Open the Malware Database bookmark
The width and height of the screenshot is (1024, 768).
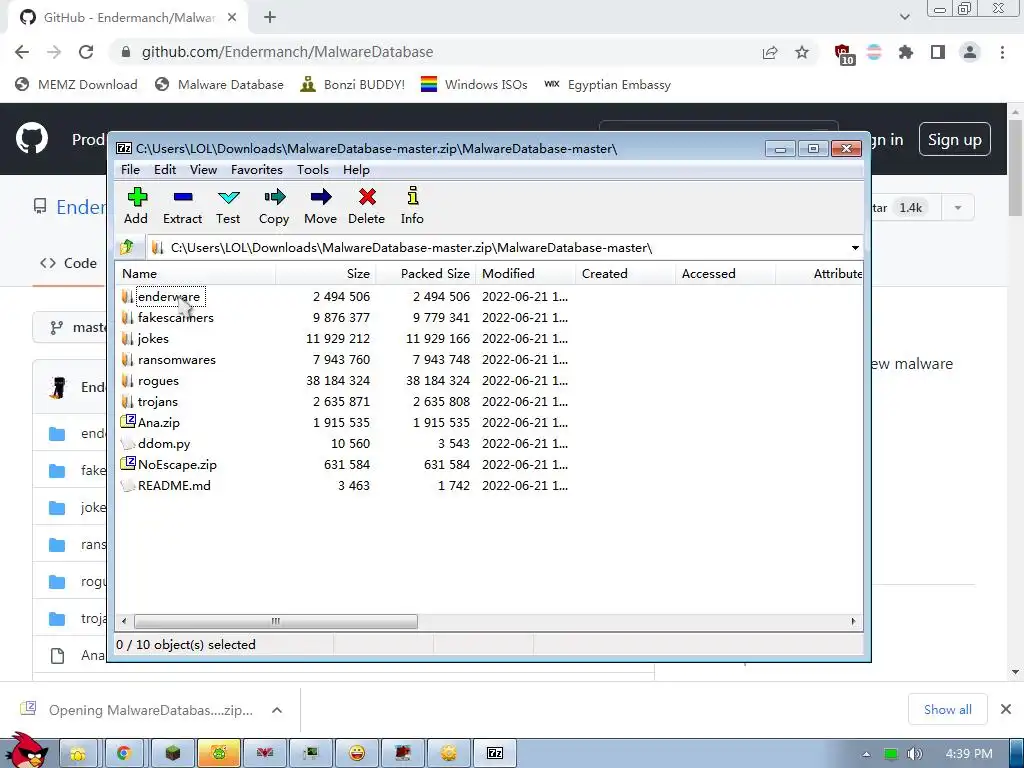[219, 84]
